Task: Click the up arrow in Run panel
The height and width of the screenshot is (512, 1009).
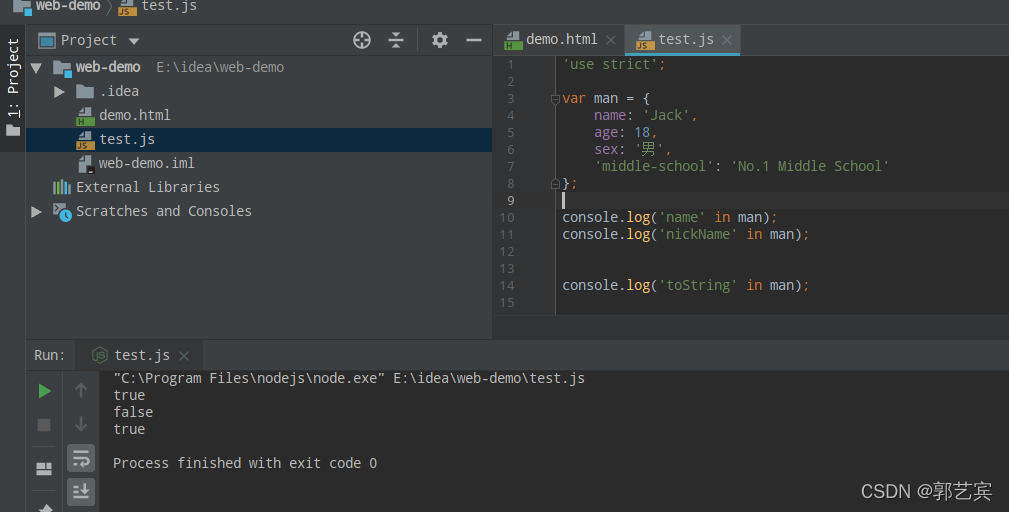Action: [x=81, y=390]
